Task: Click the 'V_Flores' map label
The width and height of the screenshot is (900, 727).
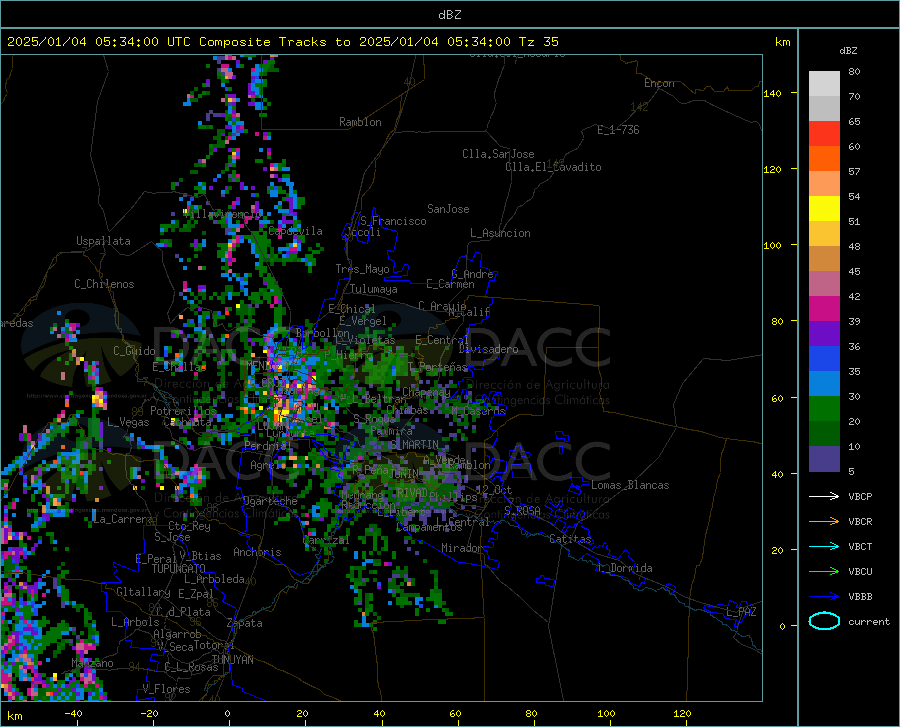Action: [166, 689]
